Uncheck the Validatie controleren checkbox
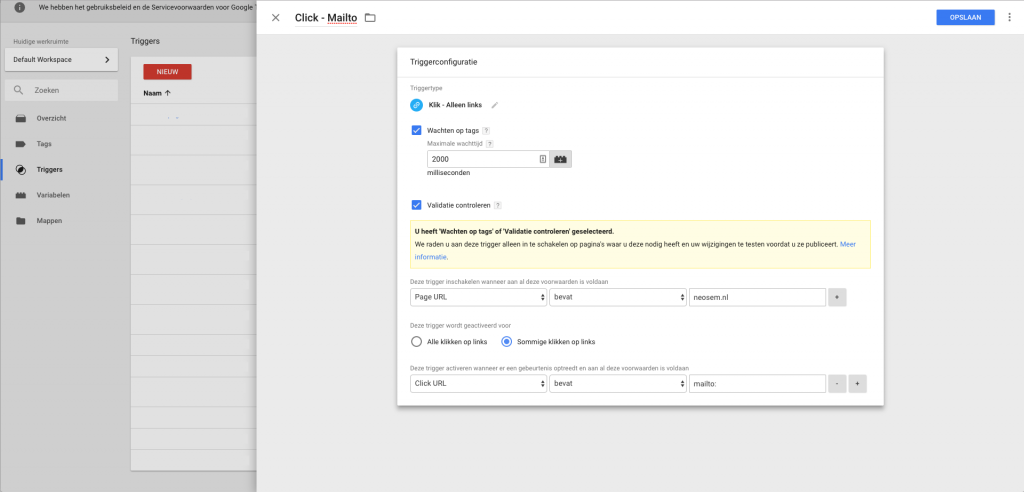1024x492 pixels. point(416,205)
